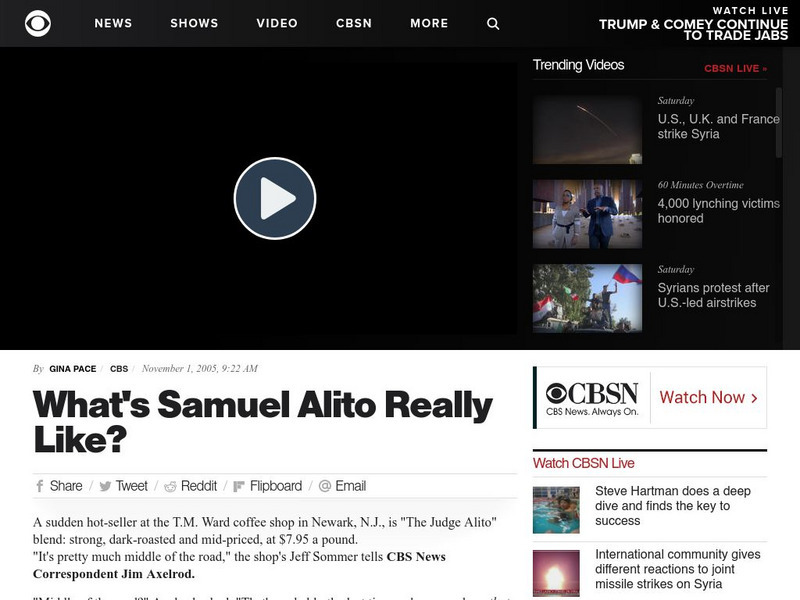Click the Trending Videos scrollbar
Image resolution: width=800 pixels, height=600 pixels.
coord(779,122)
